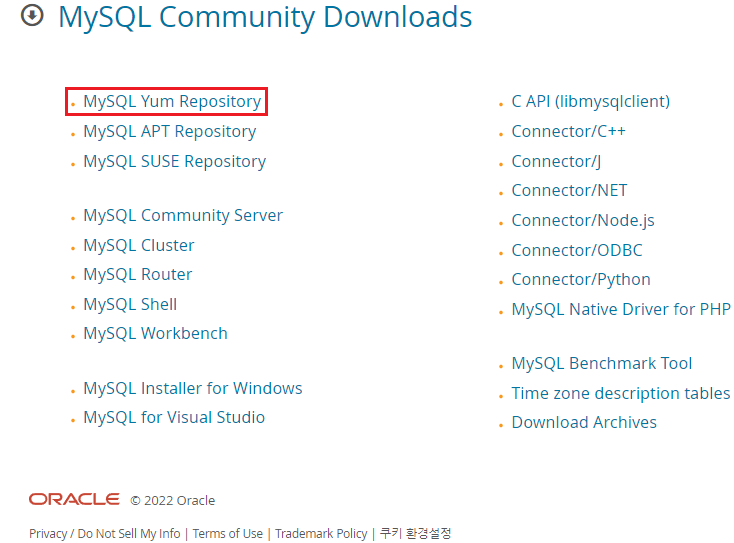Open the MySQL Benchmark Tool link
This screenshot has width=734, height=543.
click(x=602, y=363)
